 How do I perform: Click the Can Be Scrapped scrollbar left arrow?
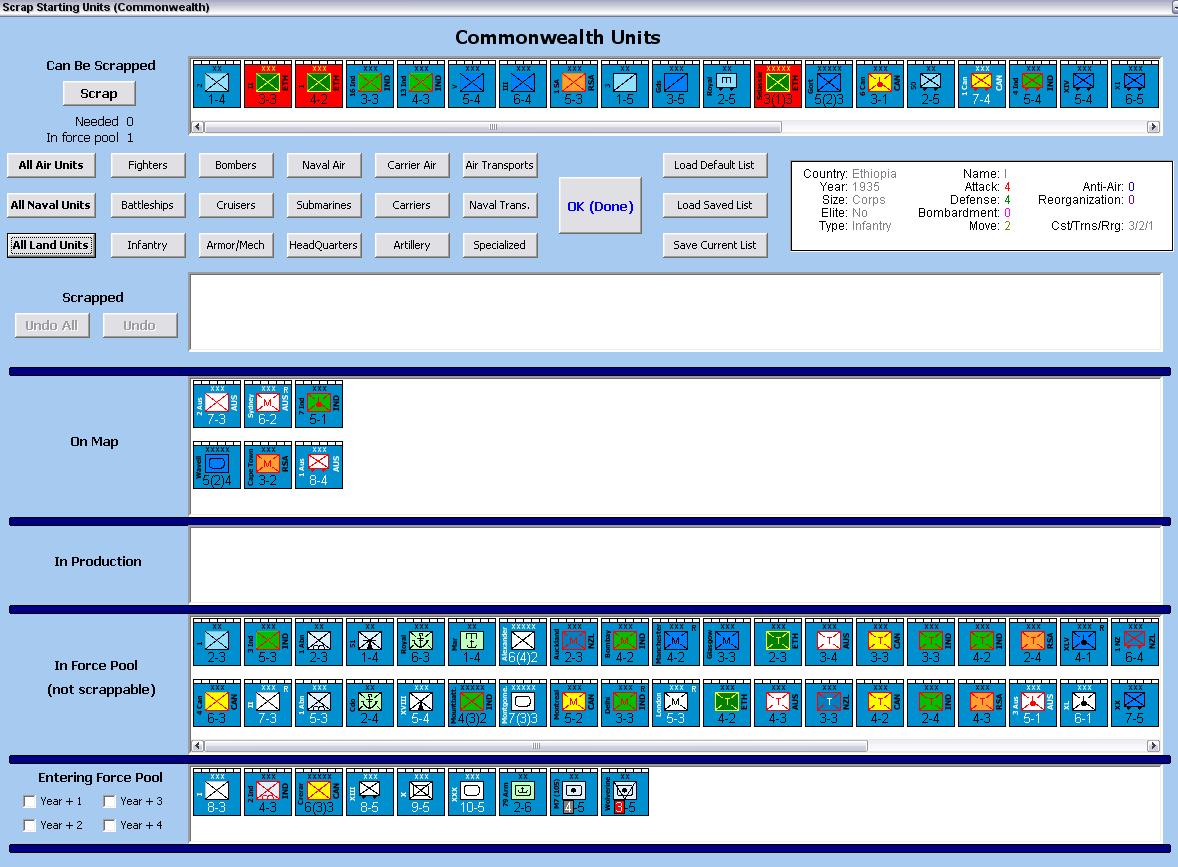point(198,127)
